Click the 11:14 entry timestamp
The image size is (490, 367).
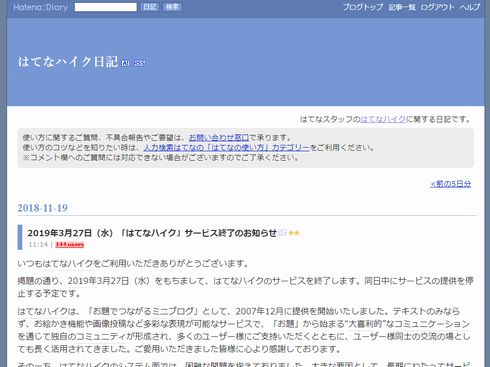coord(38,244)
